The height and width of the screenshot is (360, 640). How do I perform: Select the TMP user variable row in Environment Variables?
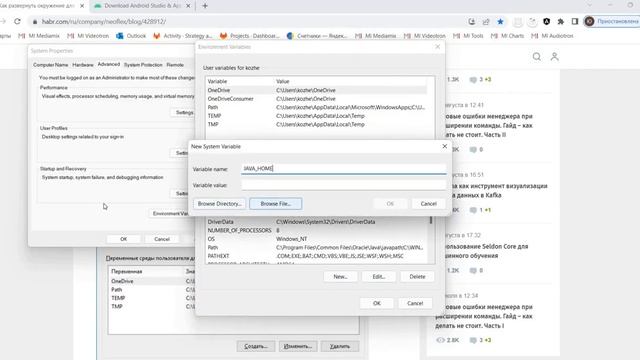pyautogui.click(x=316, y=124)
